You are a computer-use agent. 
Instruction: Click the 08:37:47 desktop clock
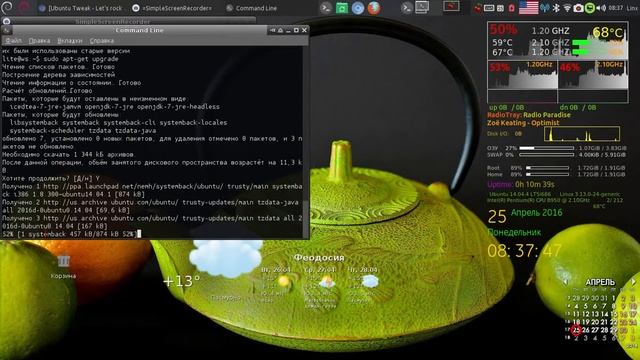pos(524,251)
